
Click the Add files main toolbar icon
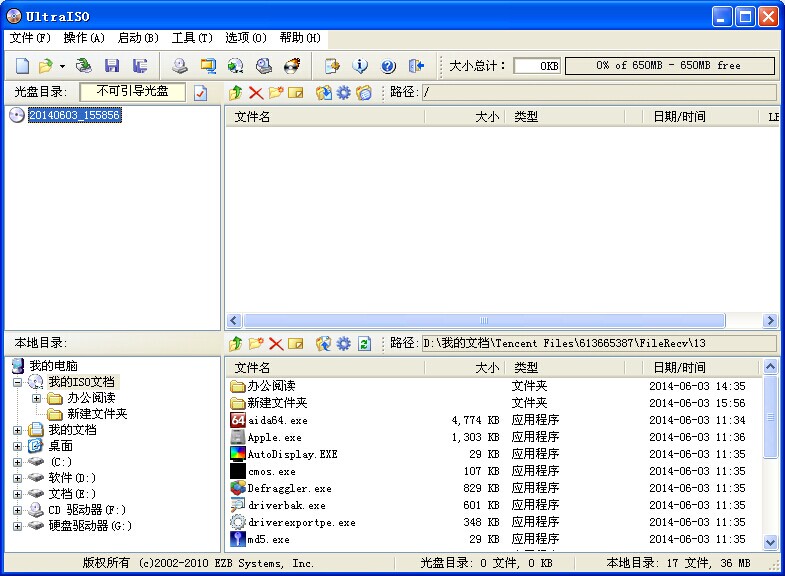click(x=332, y=66)
